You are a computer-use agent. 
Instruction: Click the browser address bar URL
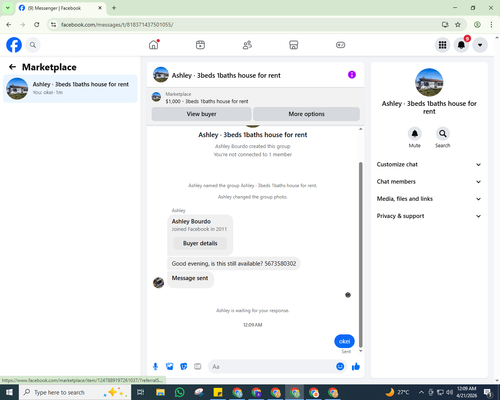pos(117,25)
